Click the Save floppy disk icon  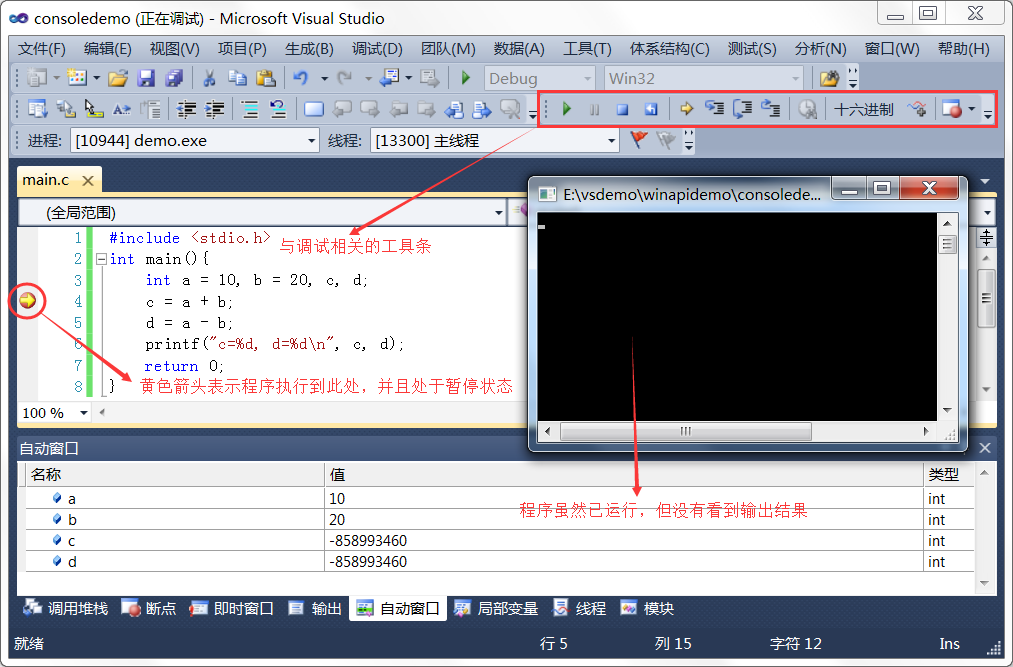click(146, 78)
